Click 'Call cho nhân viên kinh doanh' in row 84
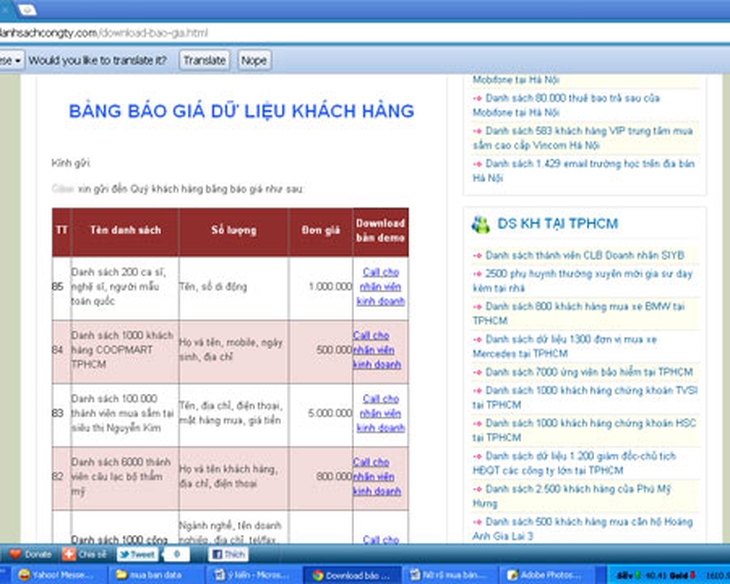This screenshot has width=730, height=584. [377, 350]
